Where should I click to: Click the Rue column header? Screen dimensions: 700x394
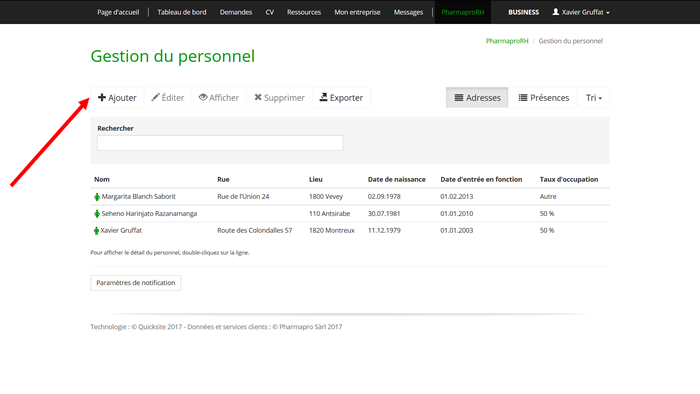point(223,179)
